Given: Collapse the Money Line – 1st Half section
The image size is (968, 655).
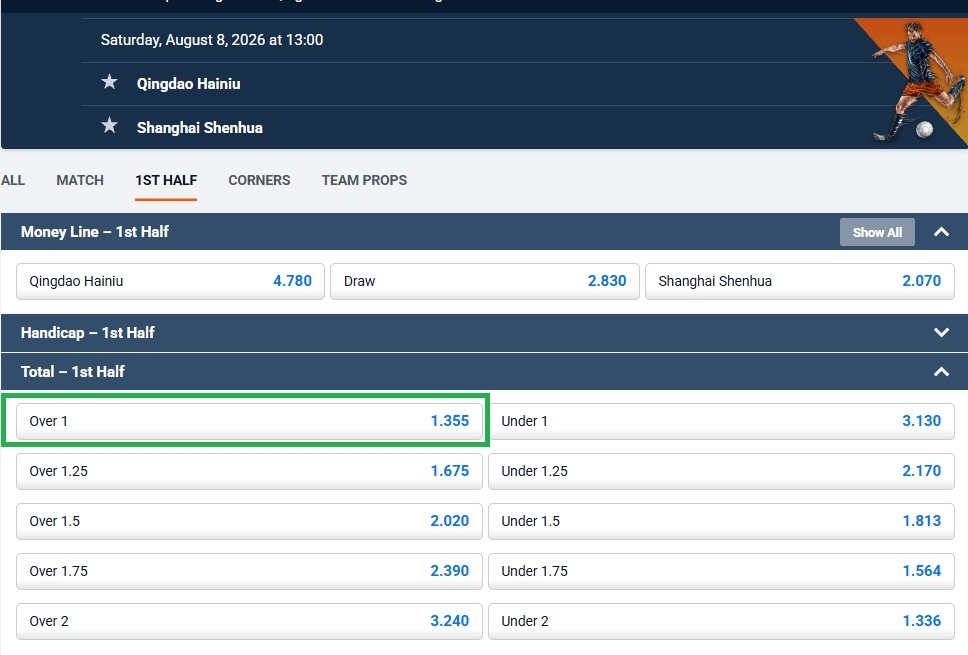Looking at the screenshot, I should click(941, 232).
